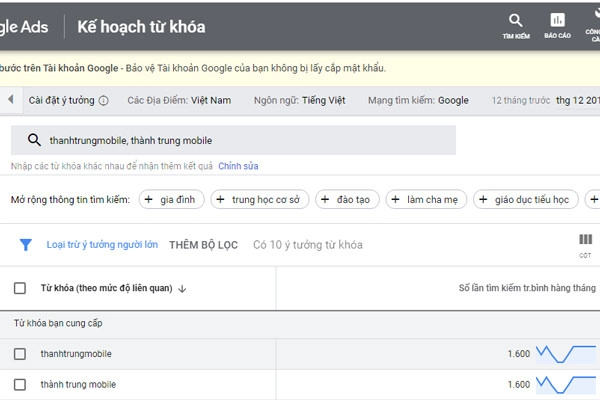Add the 'đào tạo' suggestion chip

pos(346,200)
